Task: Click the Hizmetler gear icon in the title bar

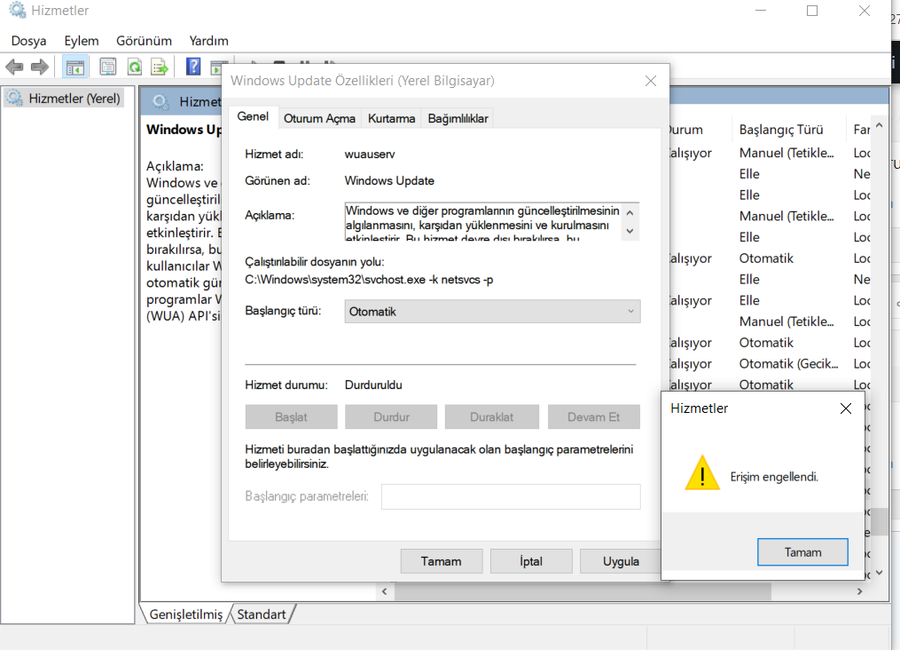Action: click(17, 10)
